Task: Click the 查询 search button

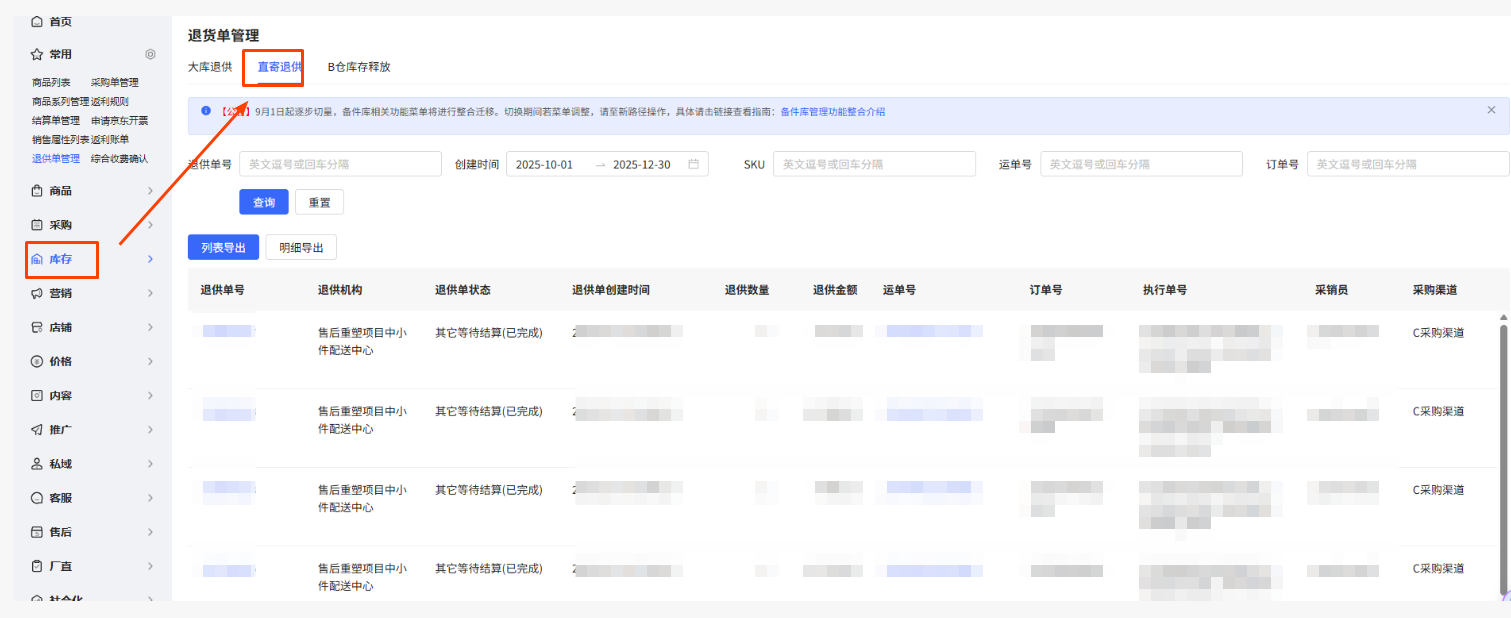Action: [264, 202]
